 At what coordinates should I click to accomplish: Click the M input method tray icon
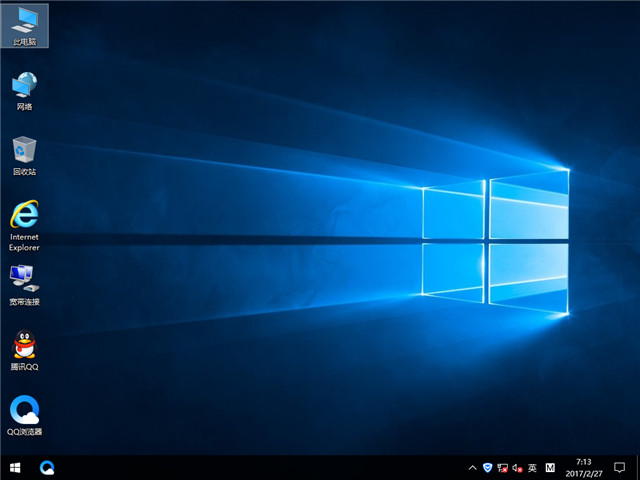pyautogui.click(x=550, y=468)
